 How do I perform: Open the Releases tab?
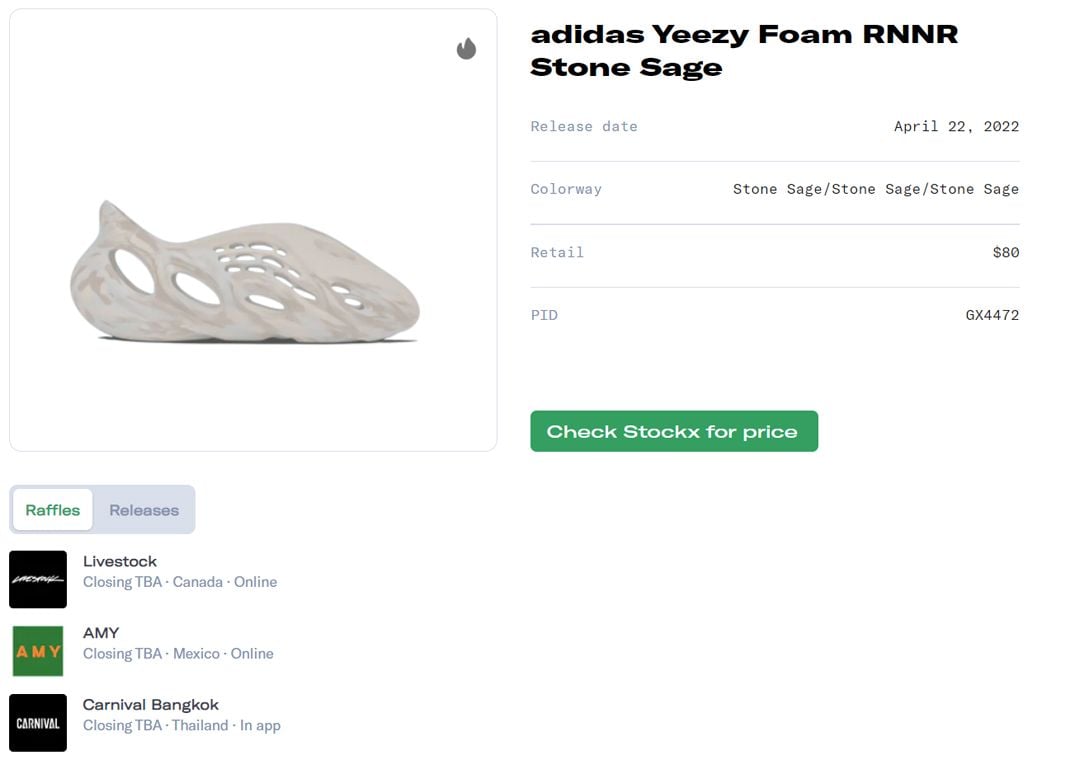click(144, 510)
